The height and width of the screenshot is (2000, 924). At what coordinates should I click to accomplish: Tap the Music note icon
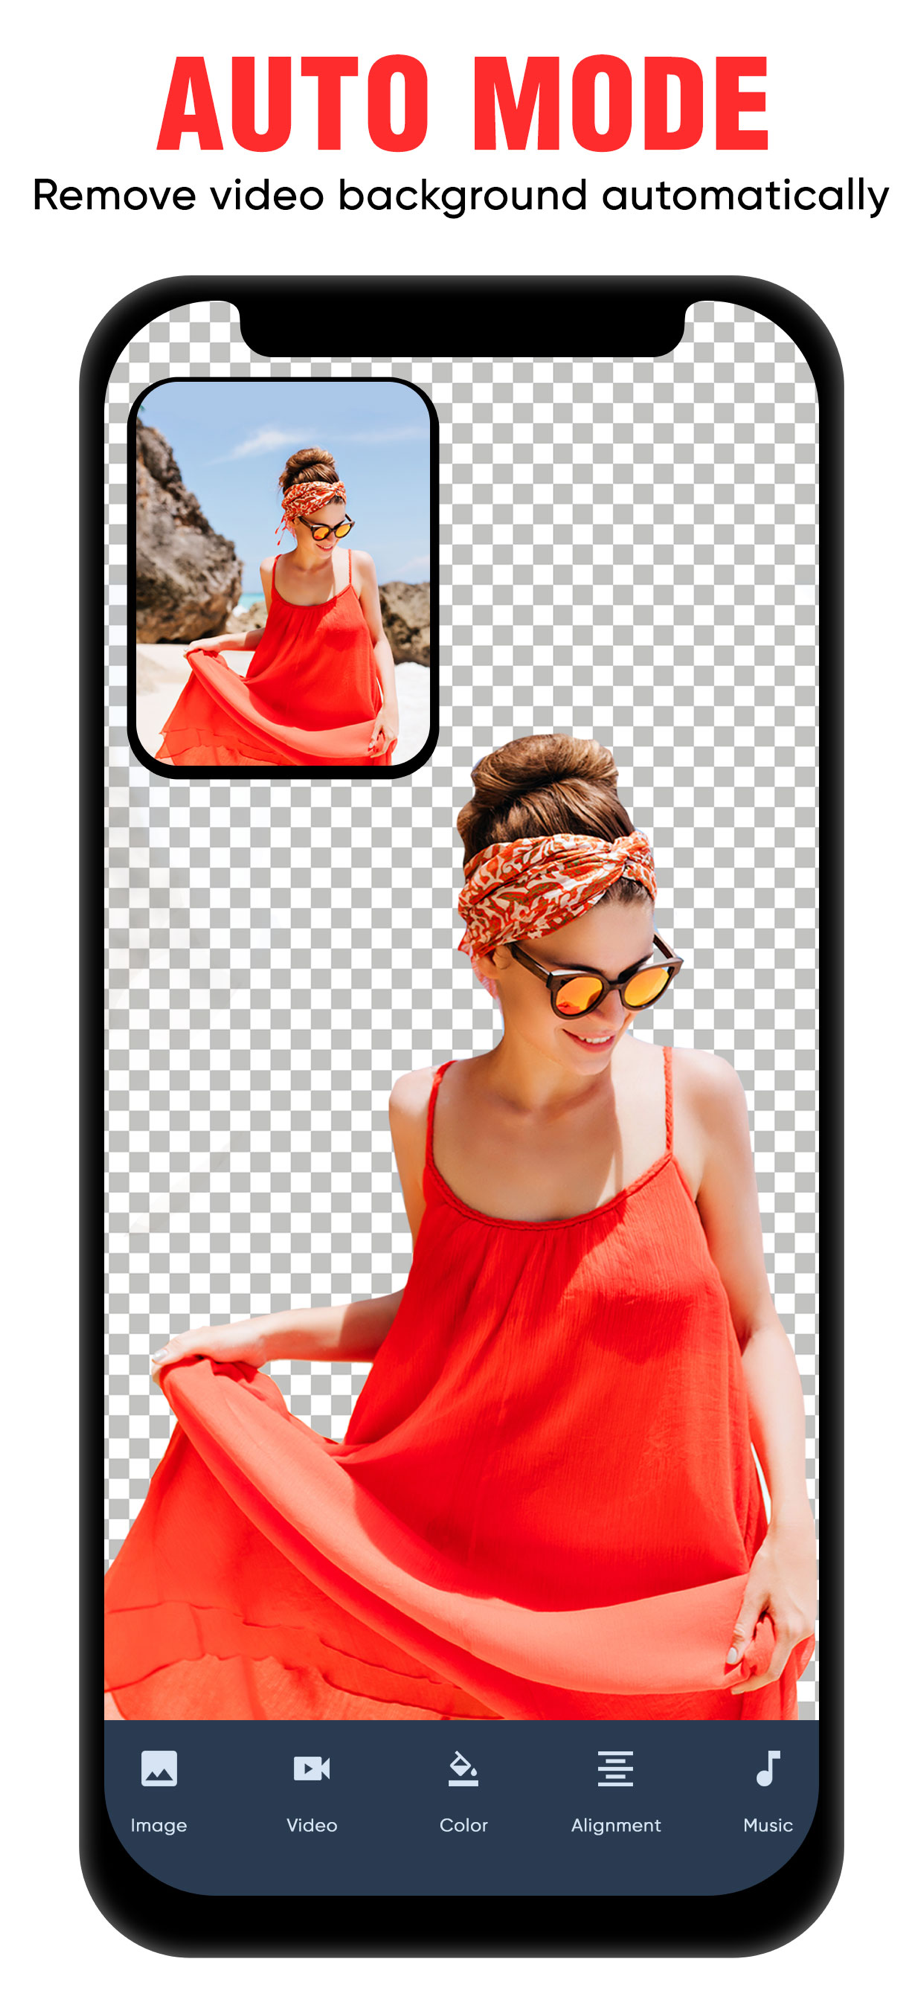tap(768, 1768)
